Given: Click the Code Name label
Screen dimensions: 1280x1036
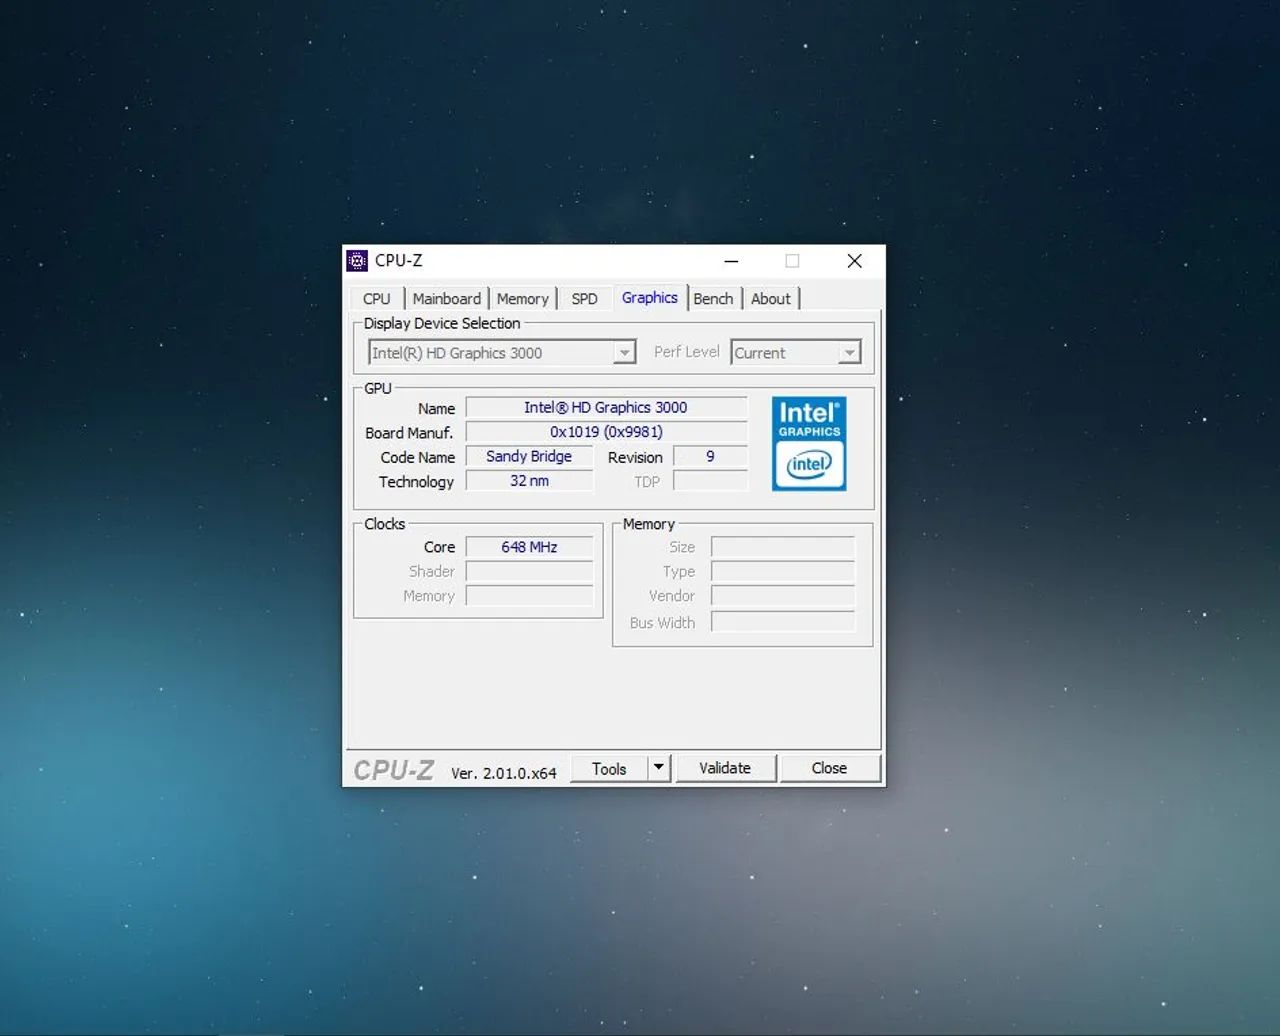Looking at the screenshot, I should click(417, 457).
